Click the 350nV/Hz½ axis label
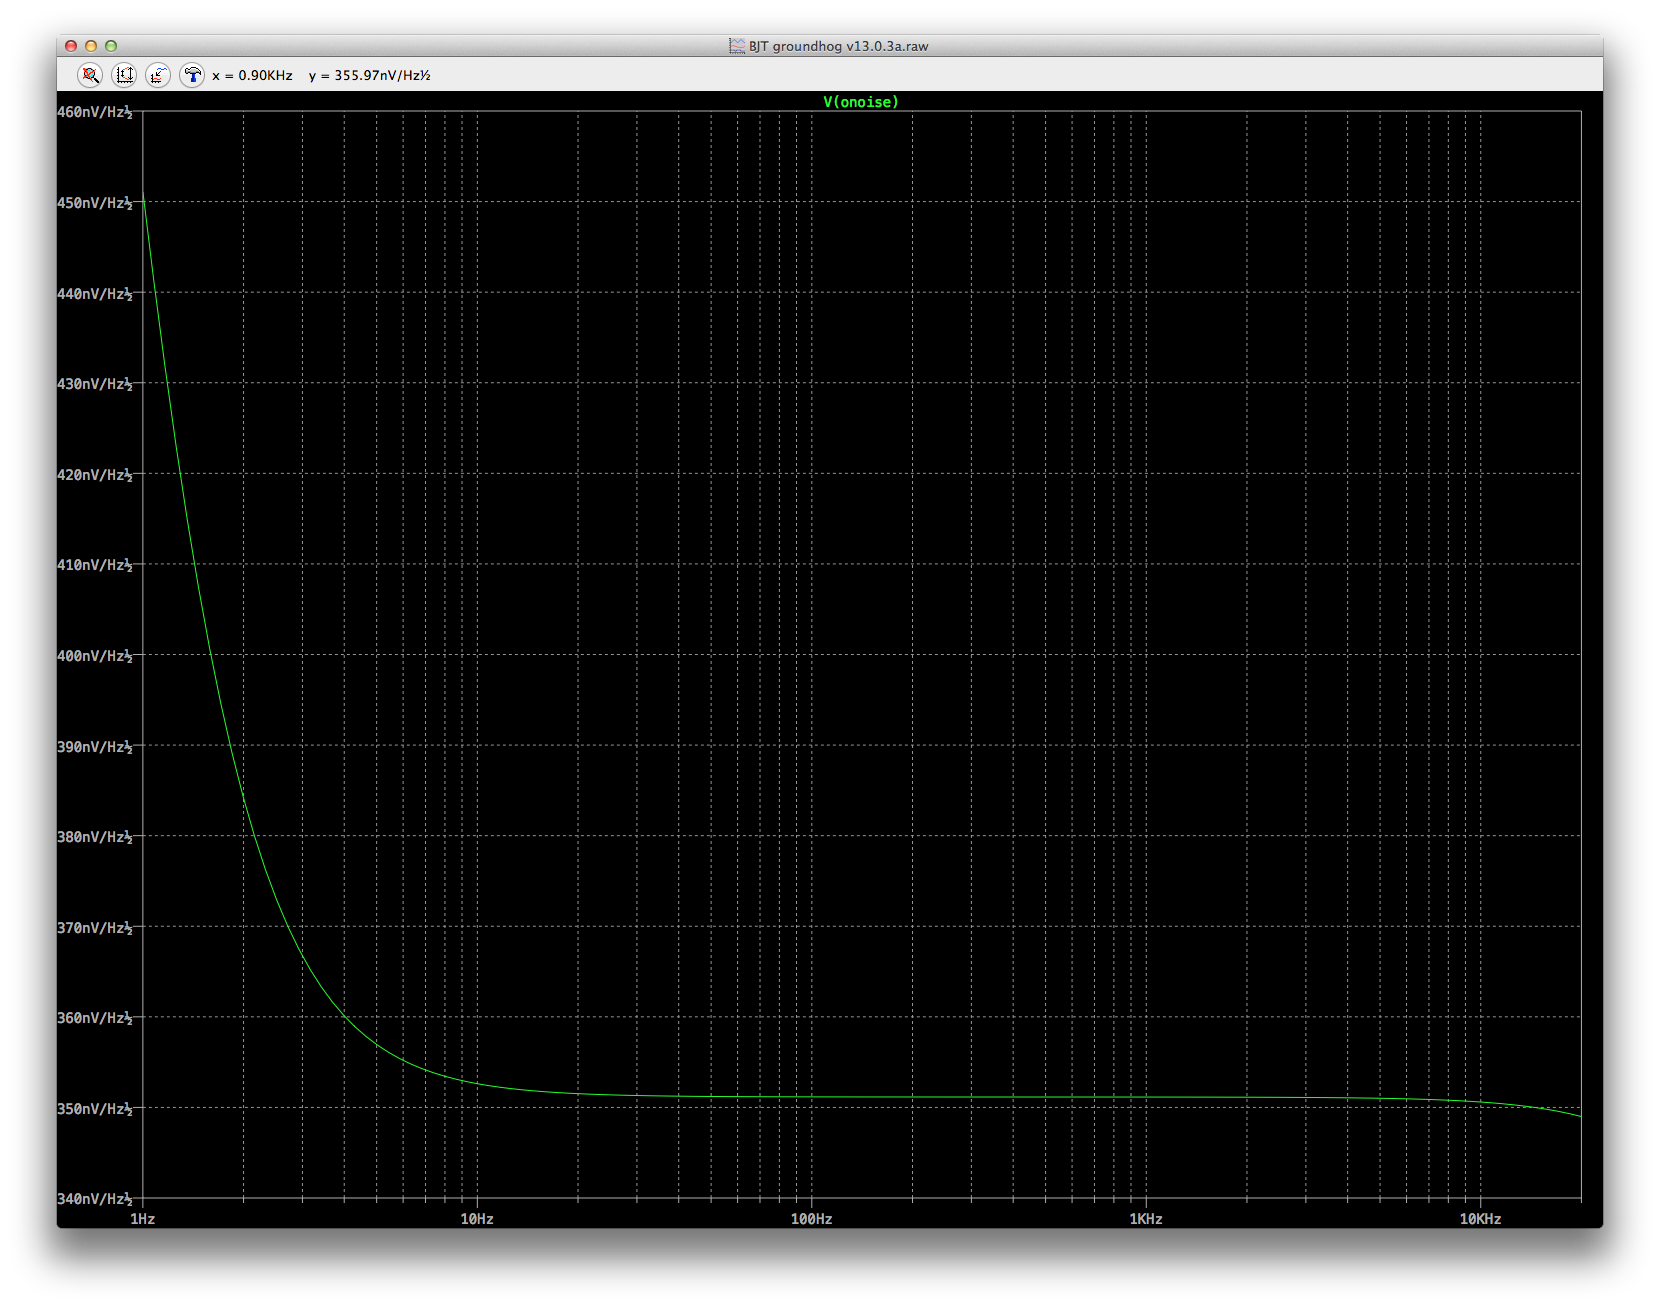This screenshot has height=1307, width=1660. [x=95, y=1109]
